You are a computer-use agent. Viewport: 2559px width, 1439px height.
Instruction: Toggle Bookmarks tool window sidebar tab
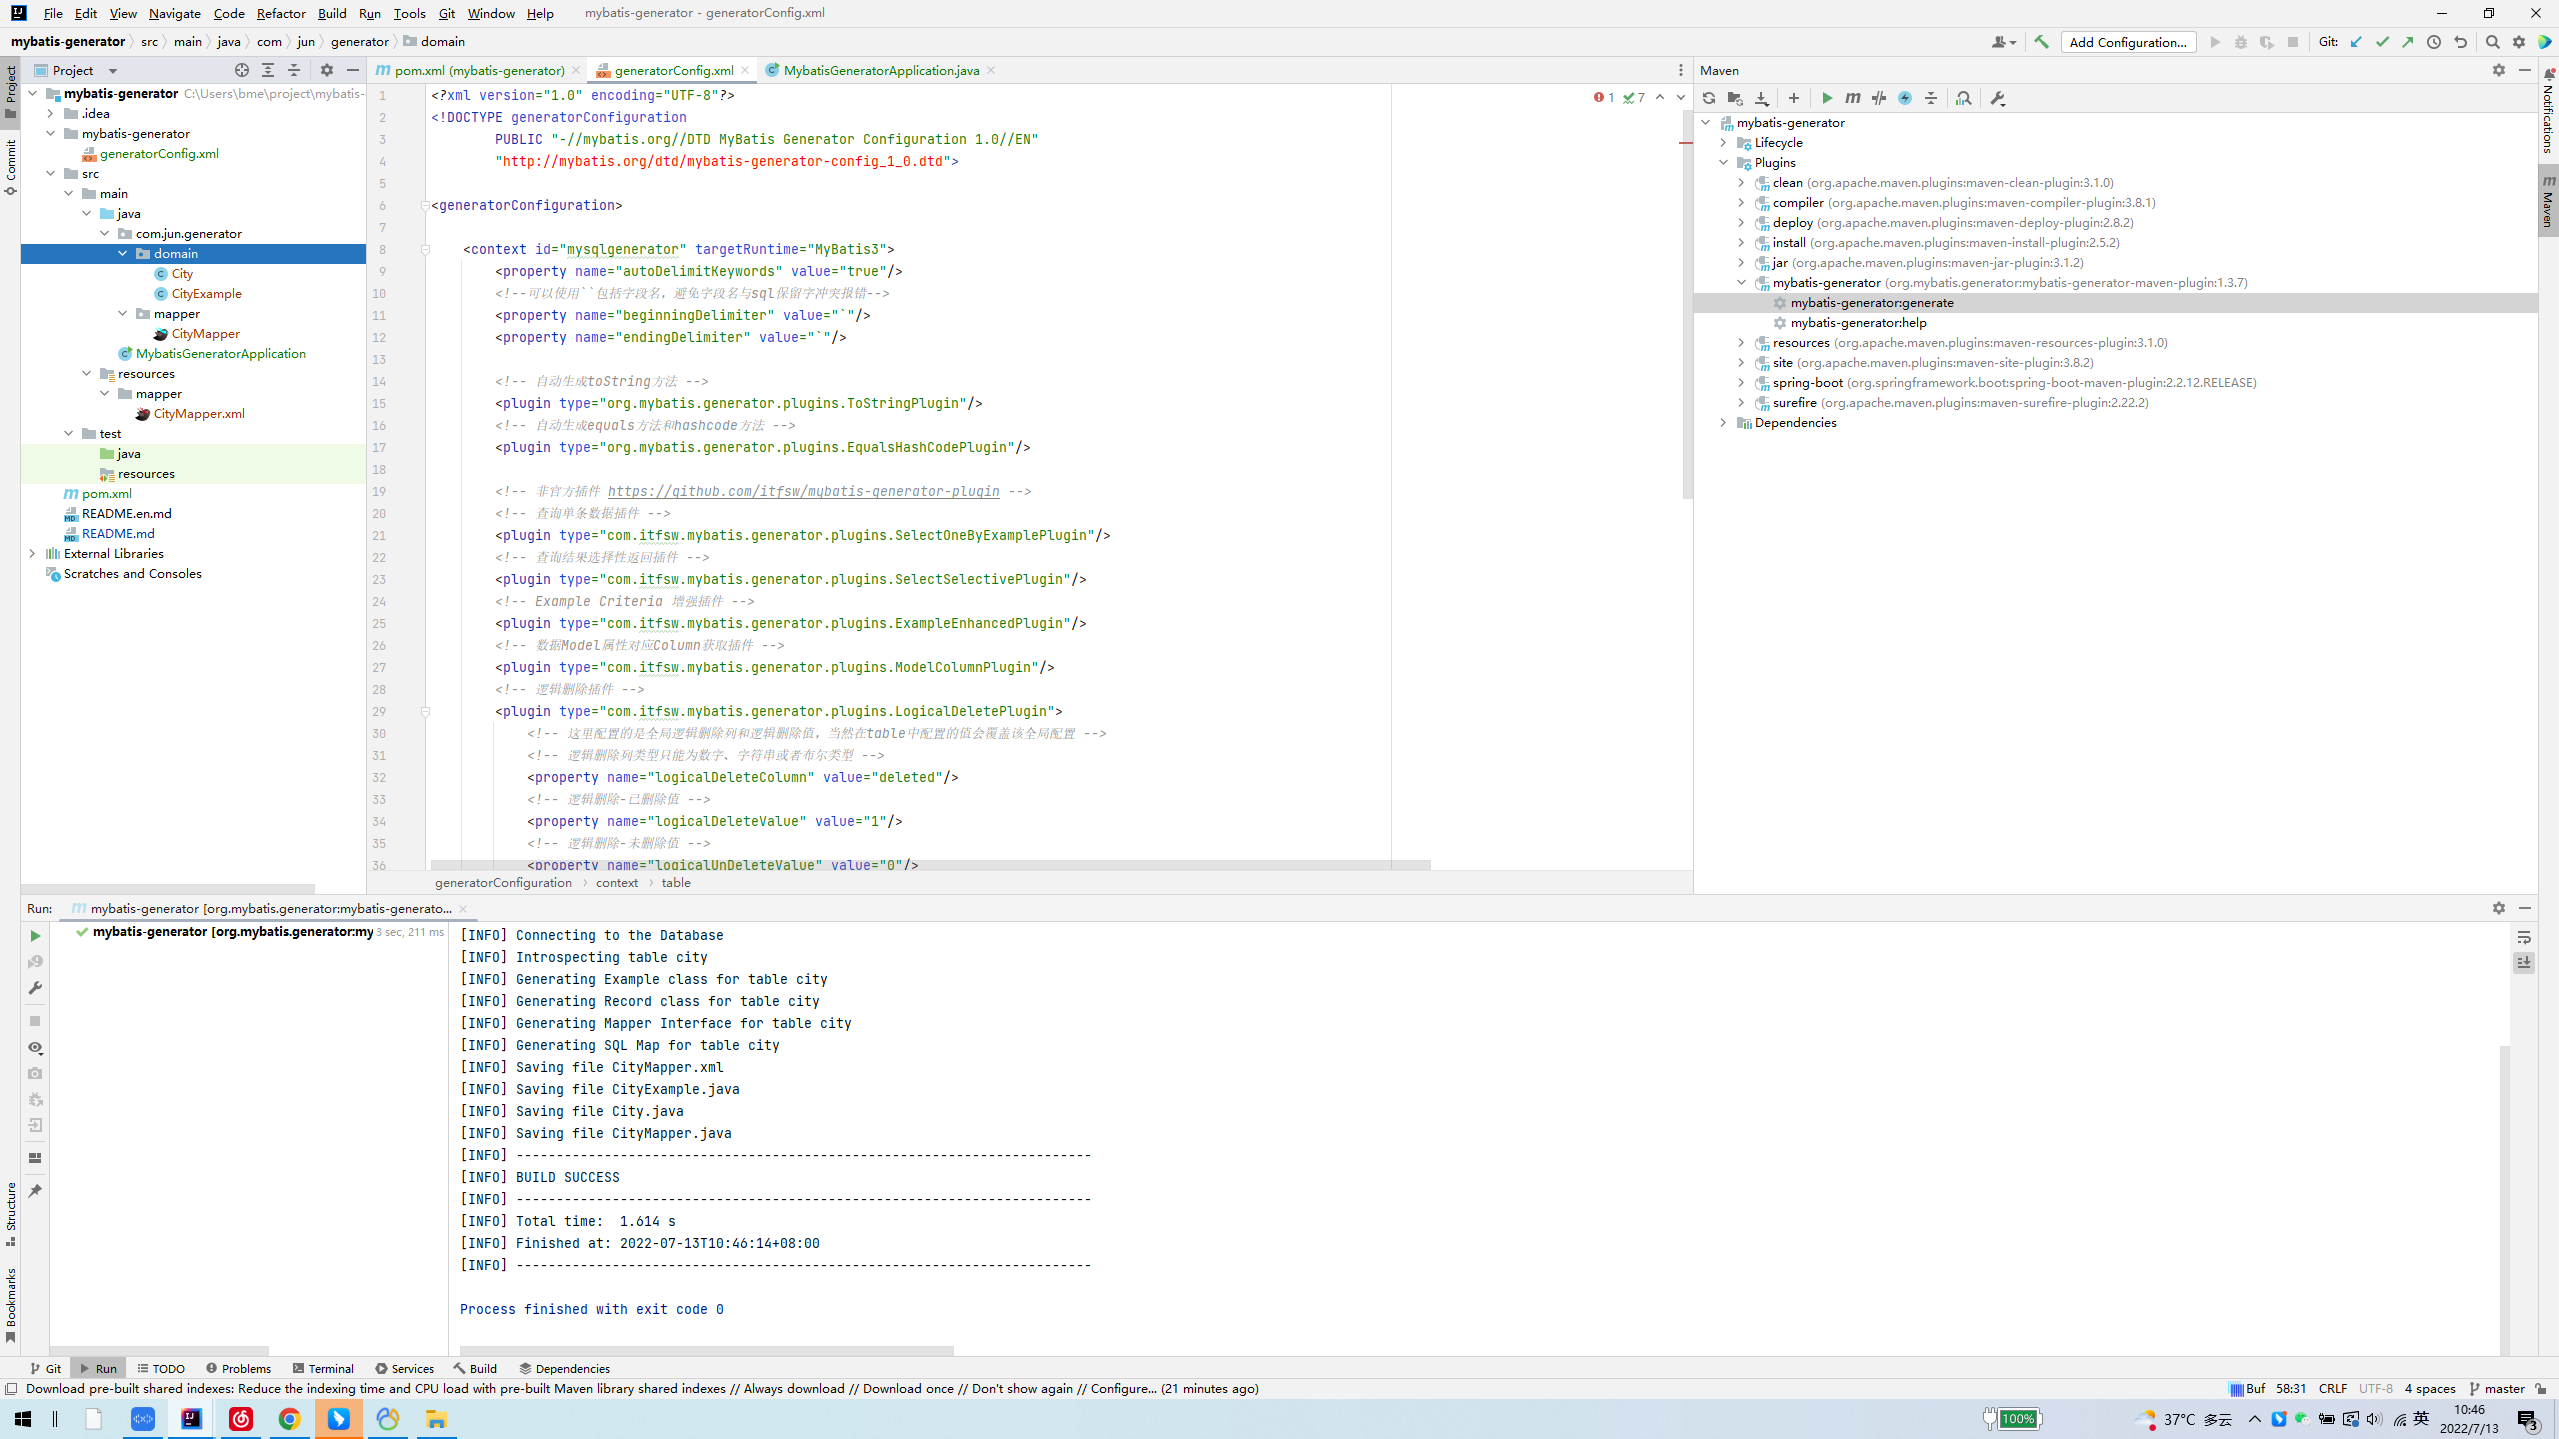tap(11, 1305)
